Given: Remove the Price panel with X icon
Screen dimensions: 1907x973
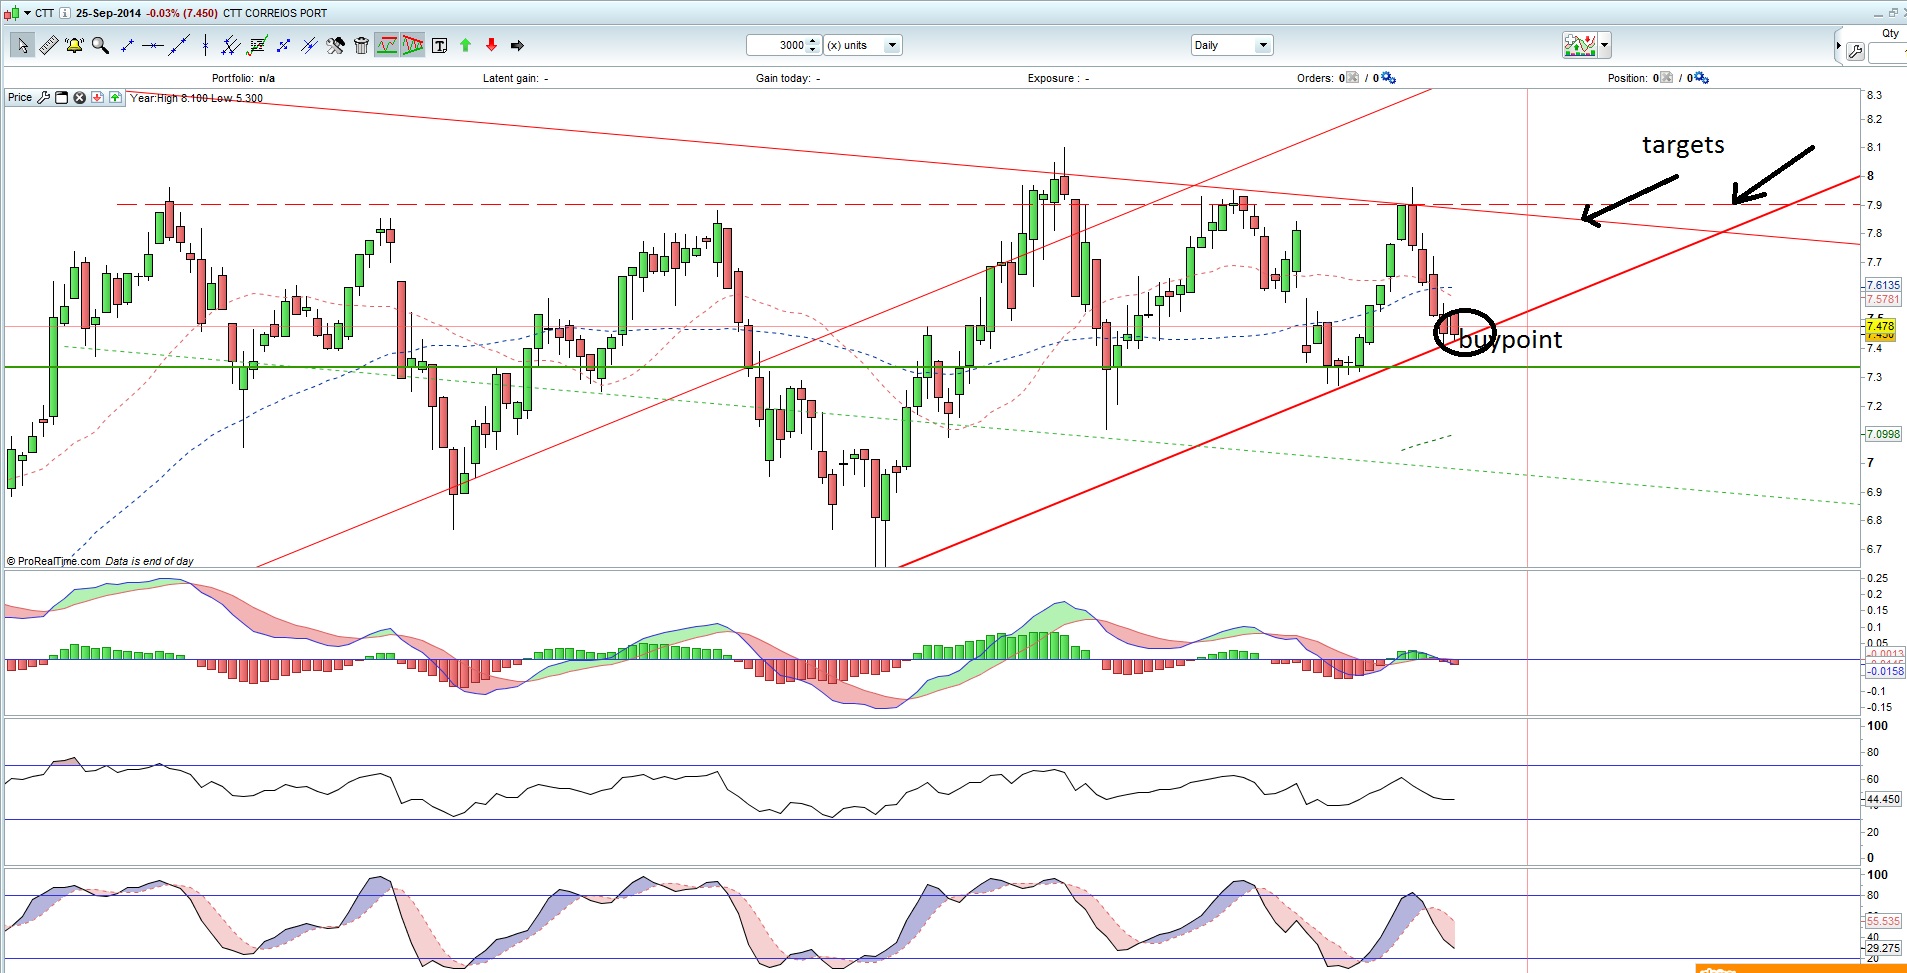Looking at the screenshot, I should pos(79,98).
